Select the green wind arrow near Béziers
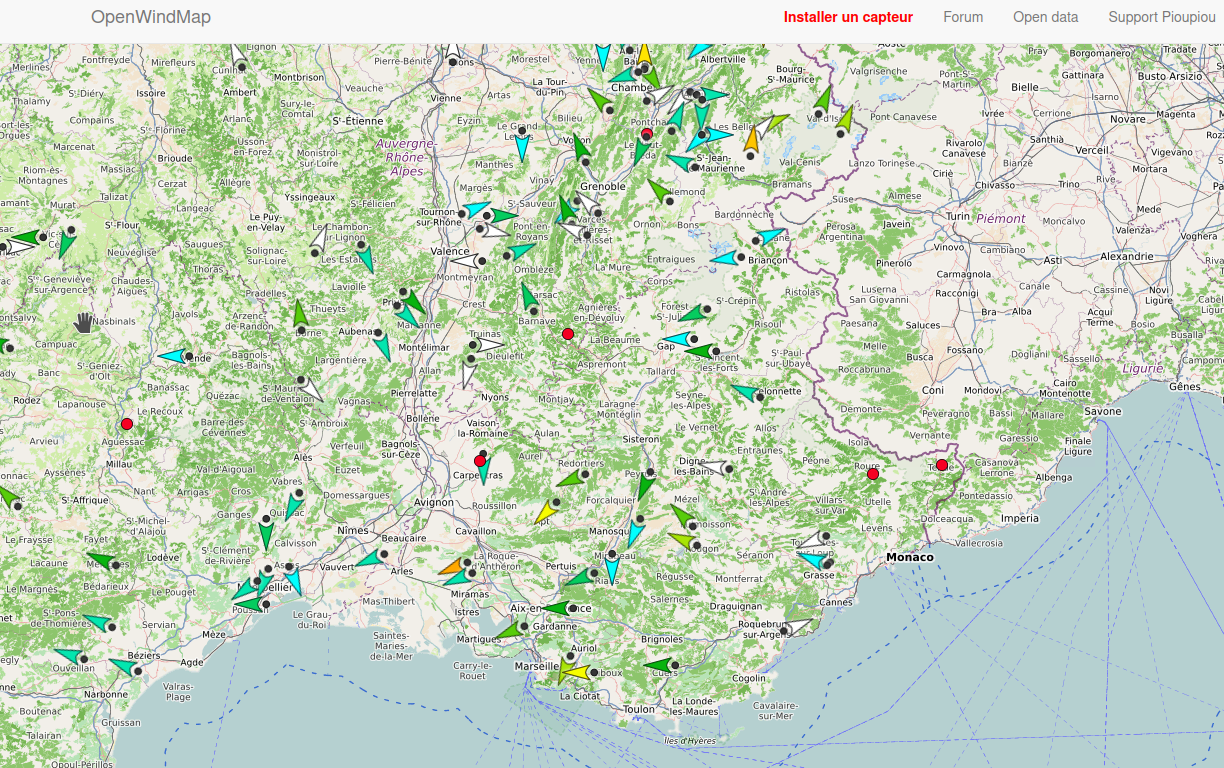This screenshot has width=1224, height=768. point(126,666)
